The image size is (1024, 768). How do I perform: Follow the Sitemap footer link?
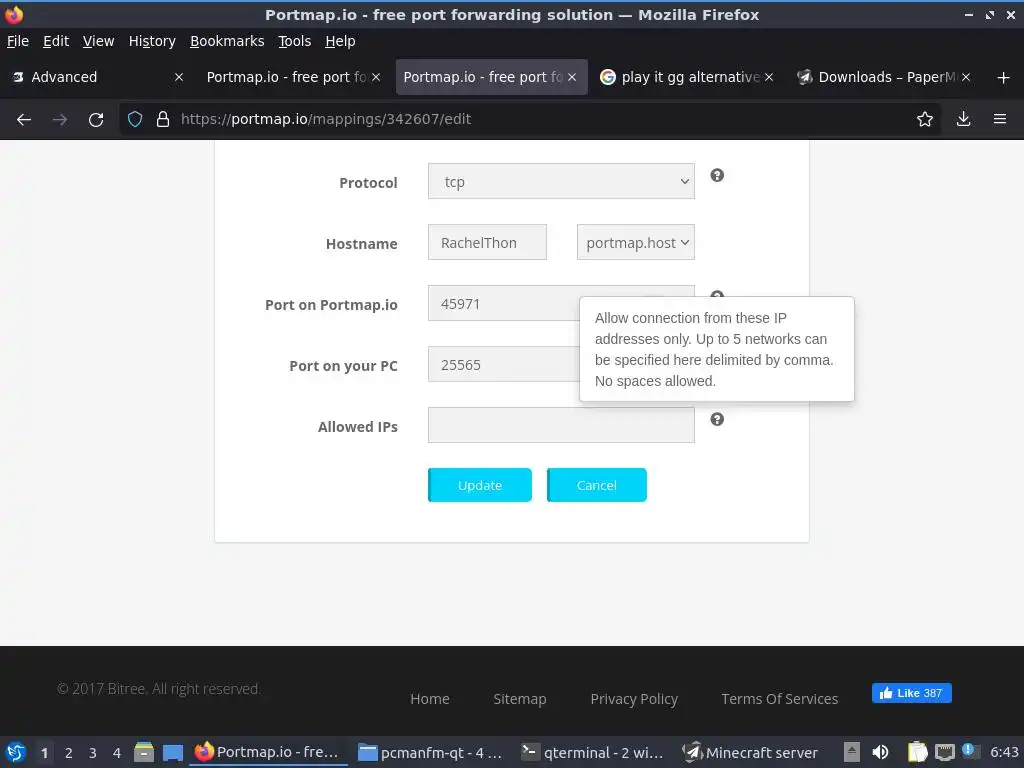tap(520, 699)
